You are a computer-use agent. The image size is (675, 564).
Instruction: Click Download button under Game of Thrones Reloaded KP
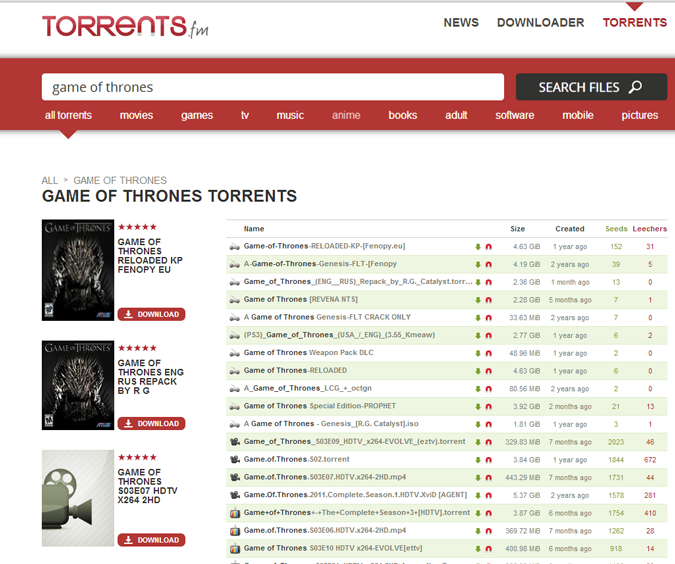pyautogui.click(x=151, y=314)
